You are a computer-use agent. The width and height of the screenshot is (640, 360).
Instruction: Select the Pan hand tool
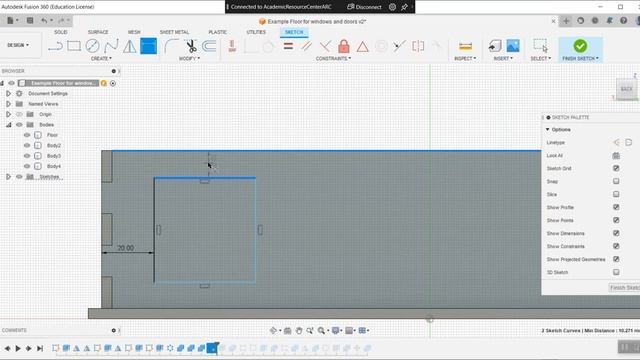[x=299, y=331]
